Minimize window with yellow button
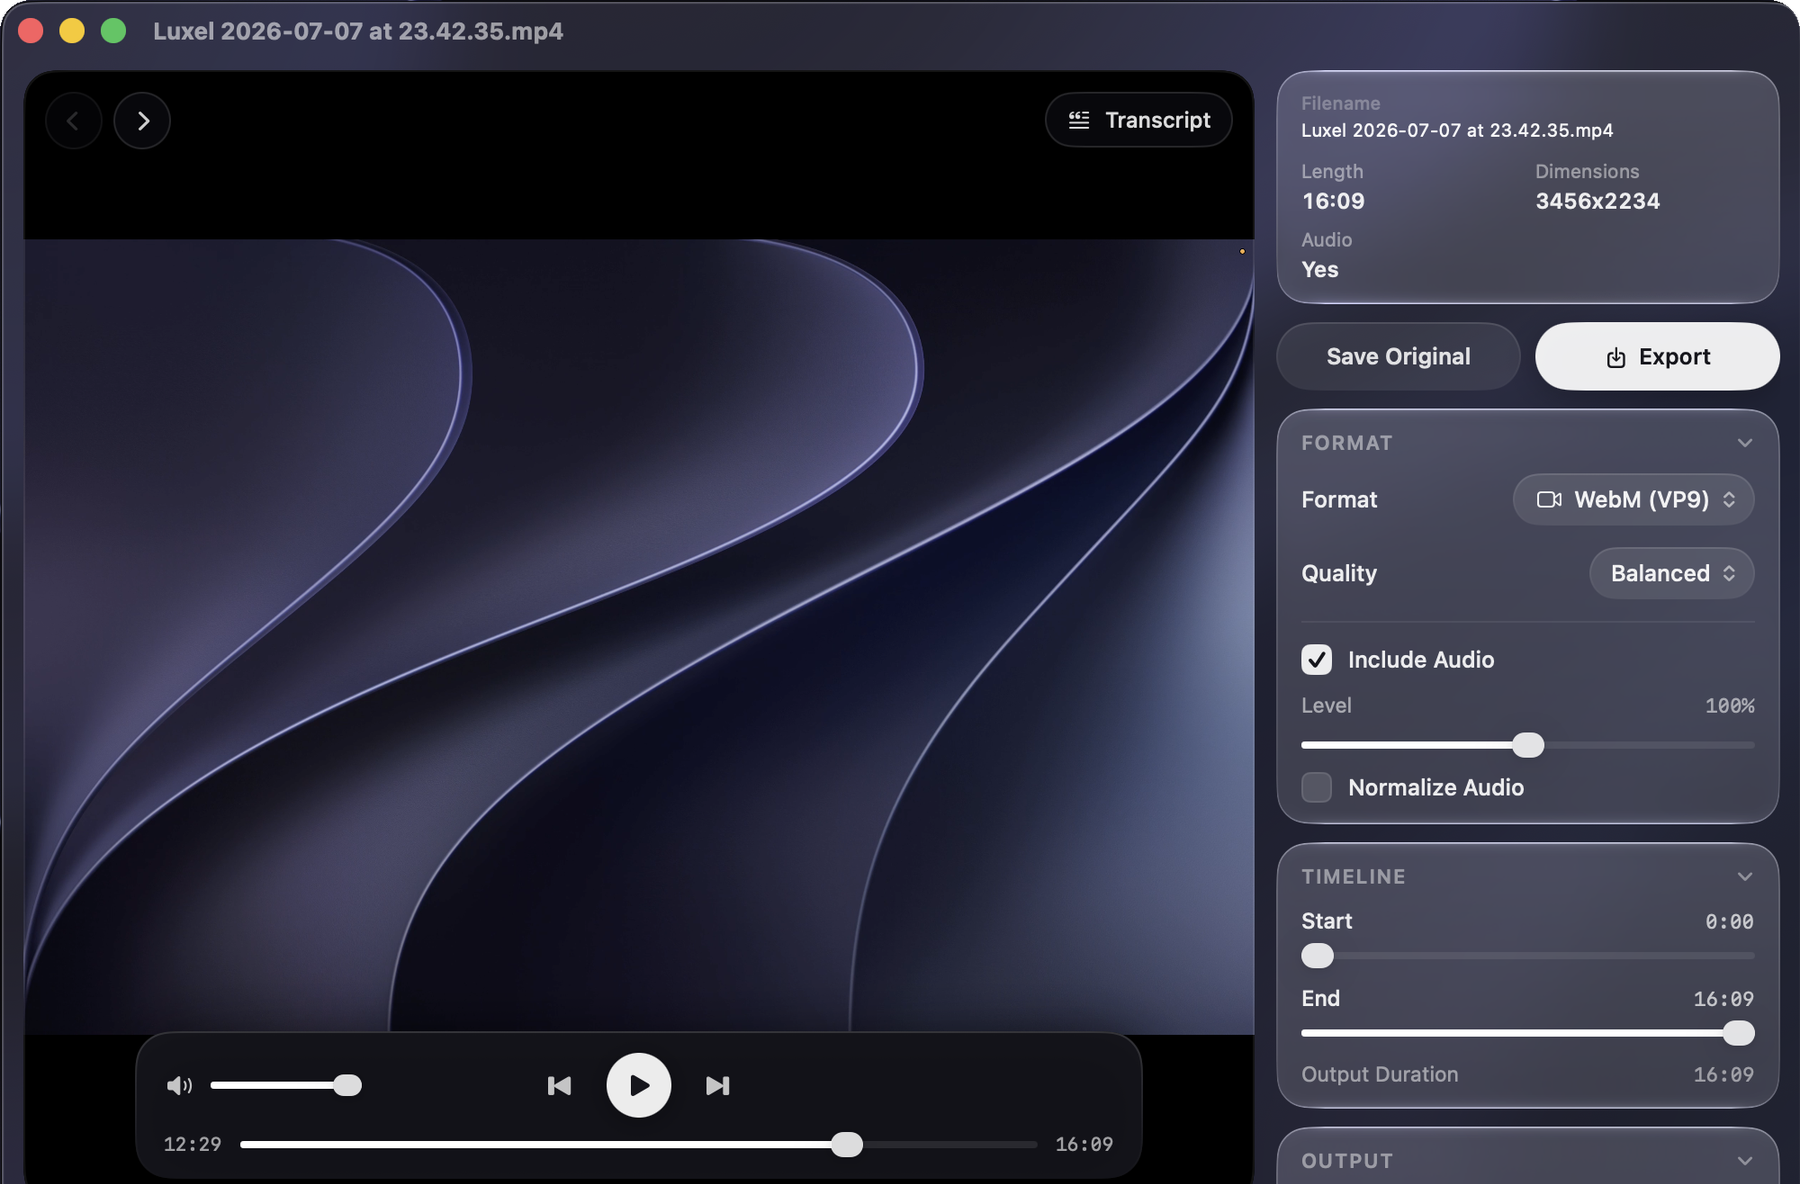Screen dimensions: 1800x1184 click(x=72, y=31)
